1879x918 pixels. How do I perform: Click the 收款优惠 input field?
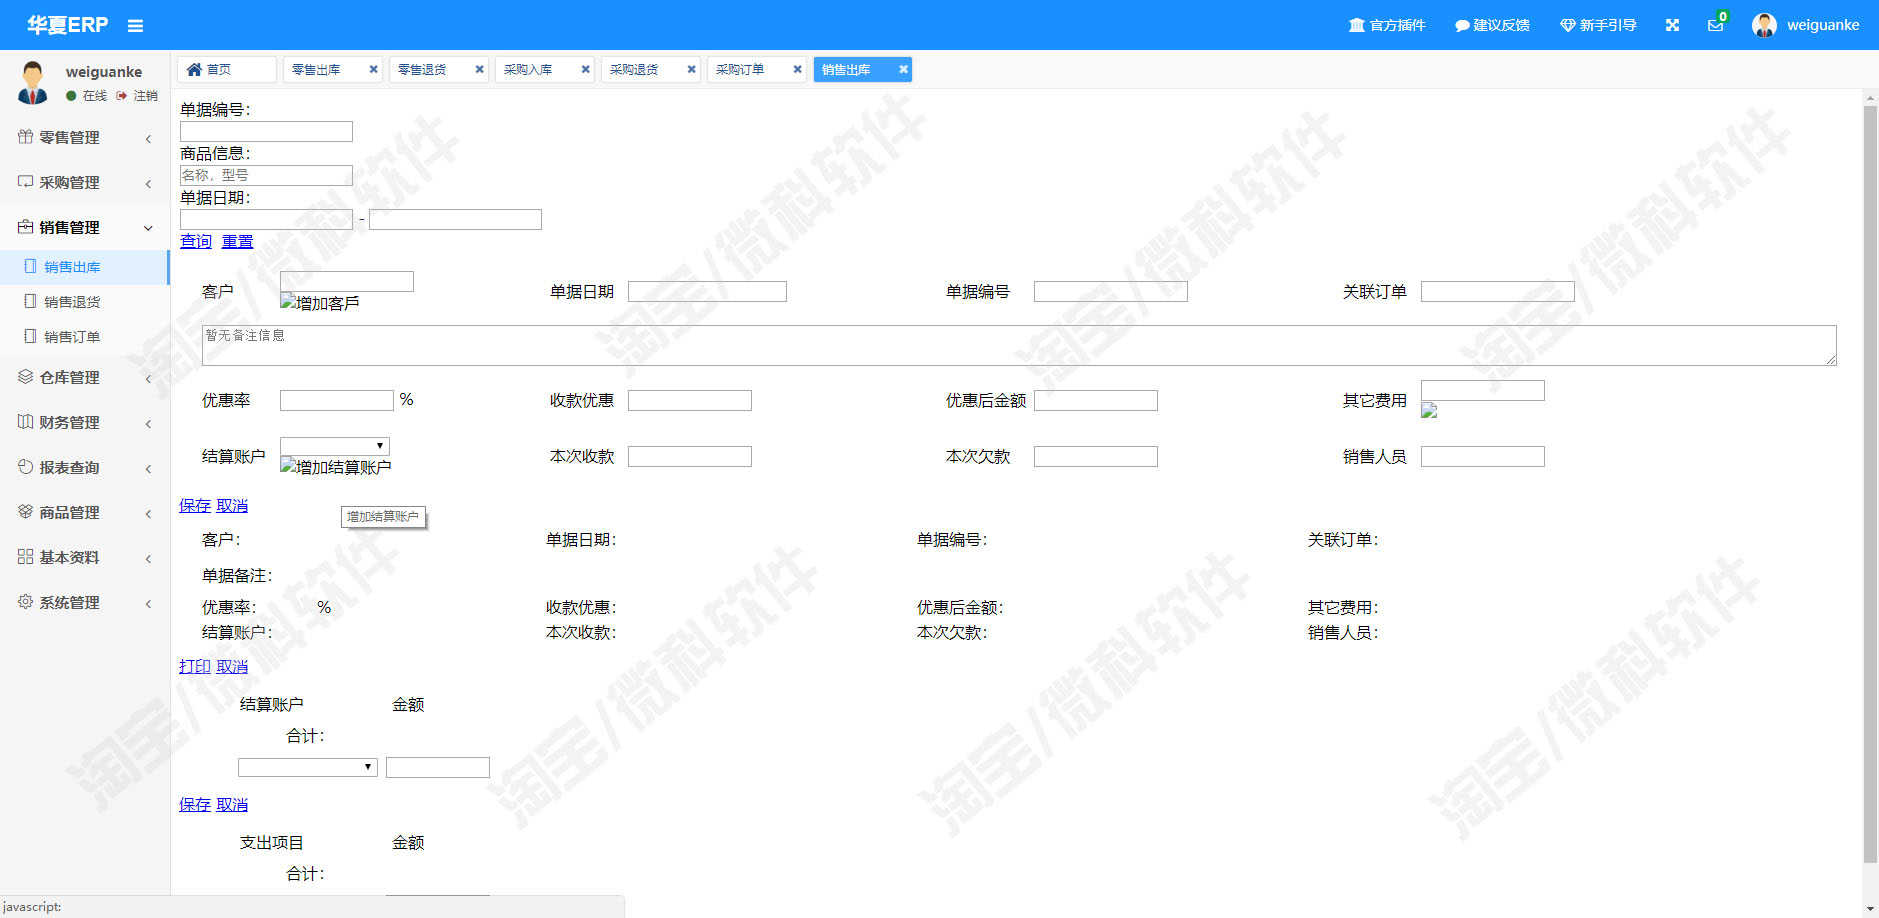tap(690, 400)
